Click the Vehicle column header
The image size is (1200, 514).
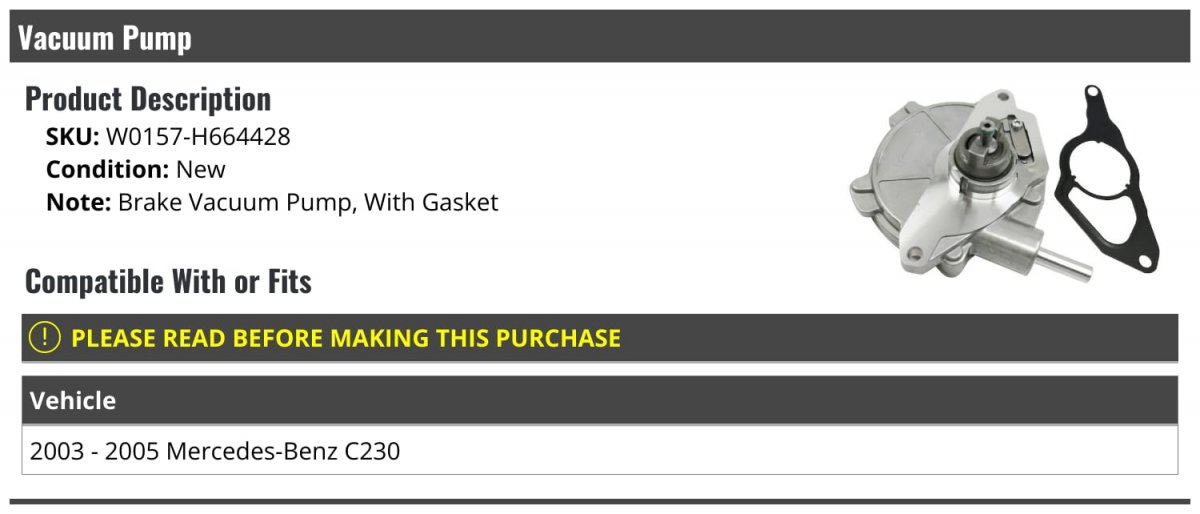[73, 401]
